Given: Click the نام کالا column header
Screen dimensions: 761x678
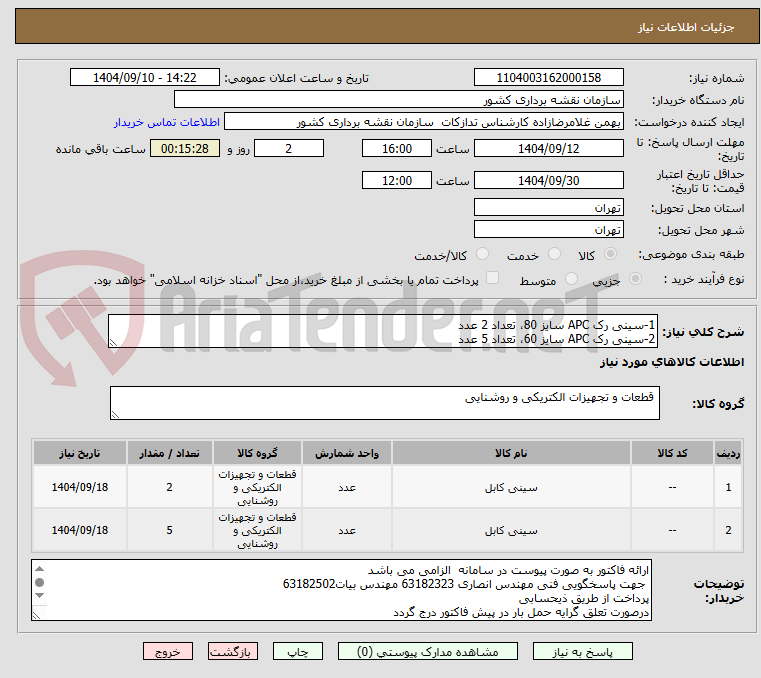Looking at the screenshot, I should (x=511, y=453).
